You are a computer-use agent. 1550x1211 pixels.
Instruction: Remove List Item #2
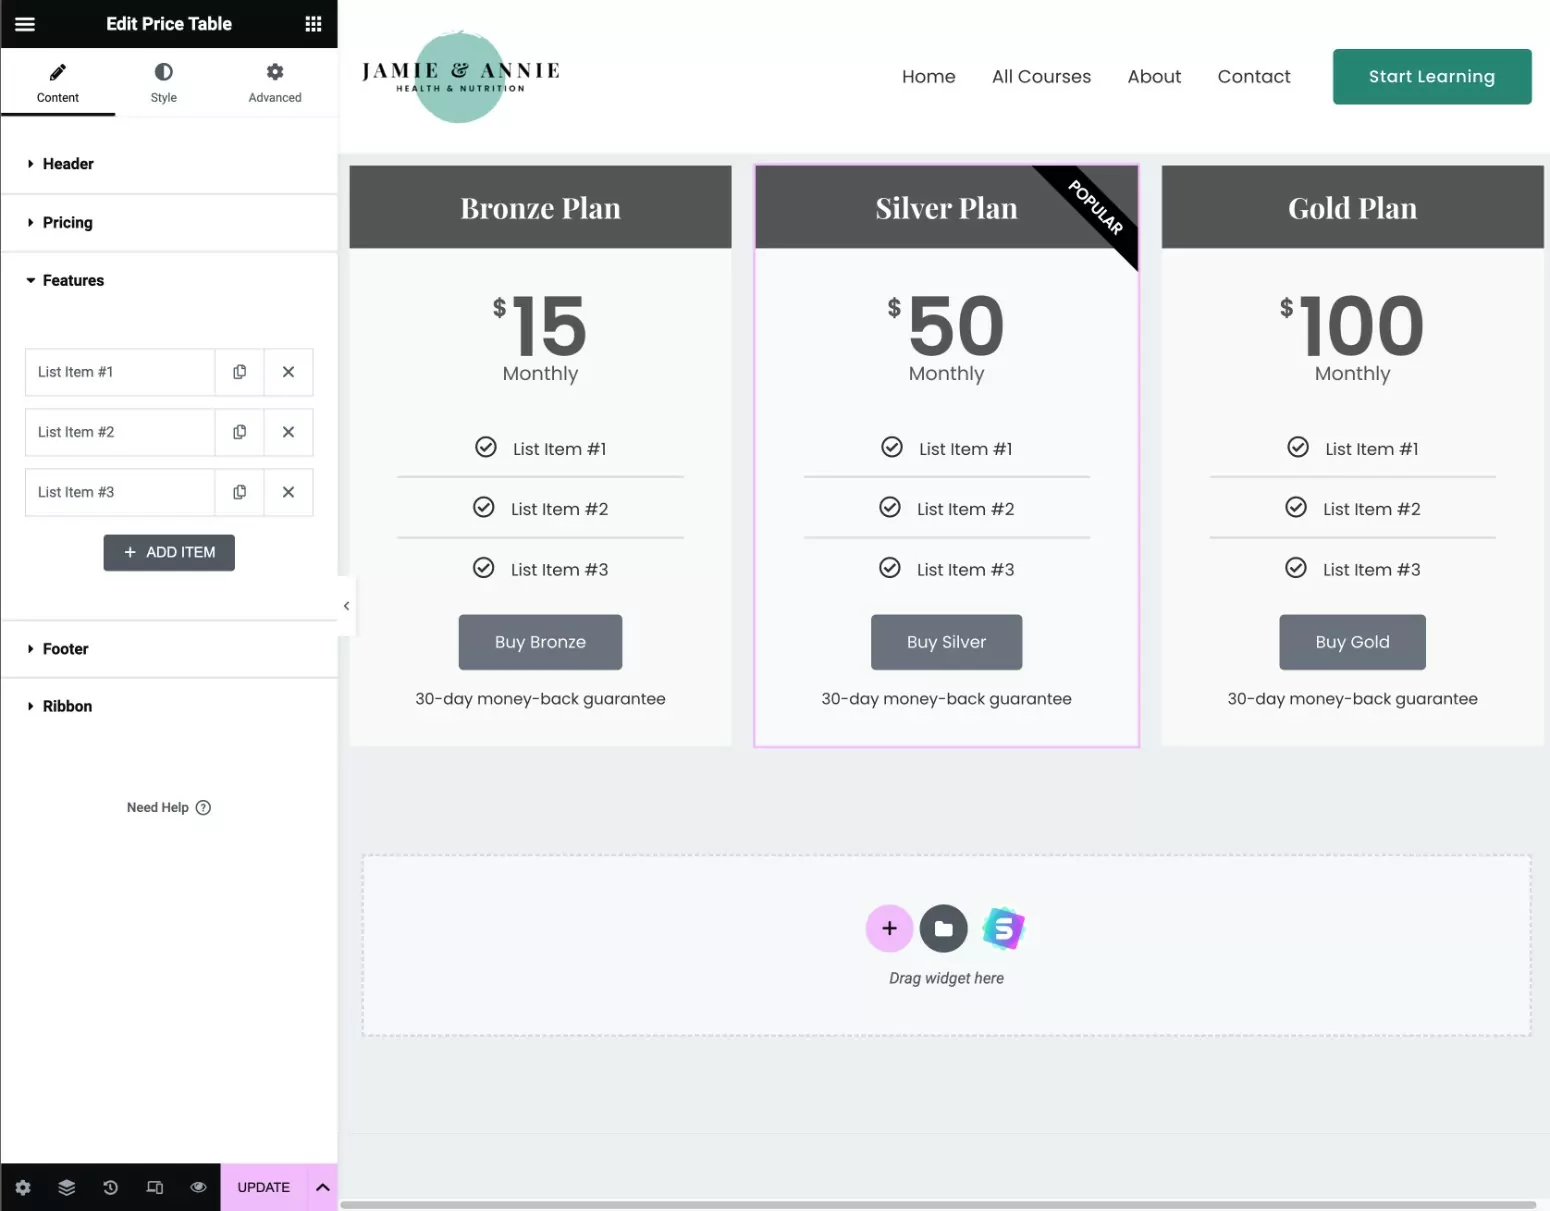pos(288,432)
